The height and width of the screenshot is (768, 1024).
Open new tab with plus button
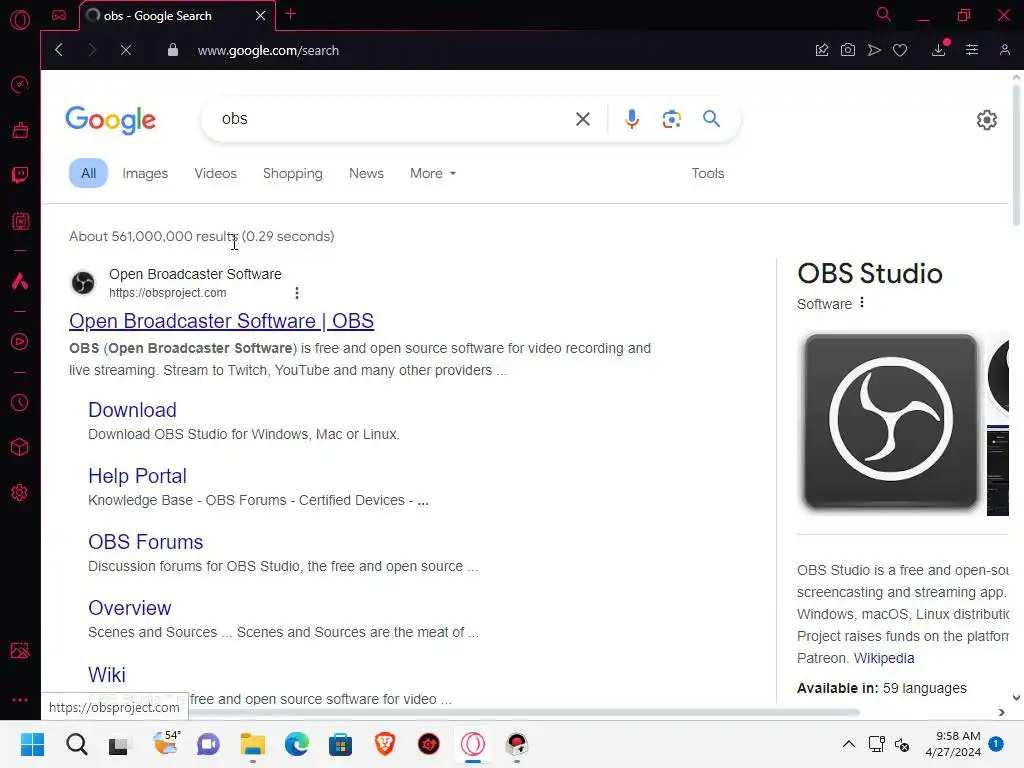pyautogui.click(x=291, y=14)
